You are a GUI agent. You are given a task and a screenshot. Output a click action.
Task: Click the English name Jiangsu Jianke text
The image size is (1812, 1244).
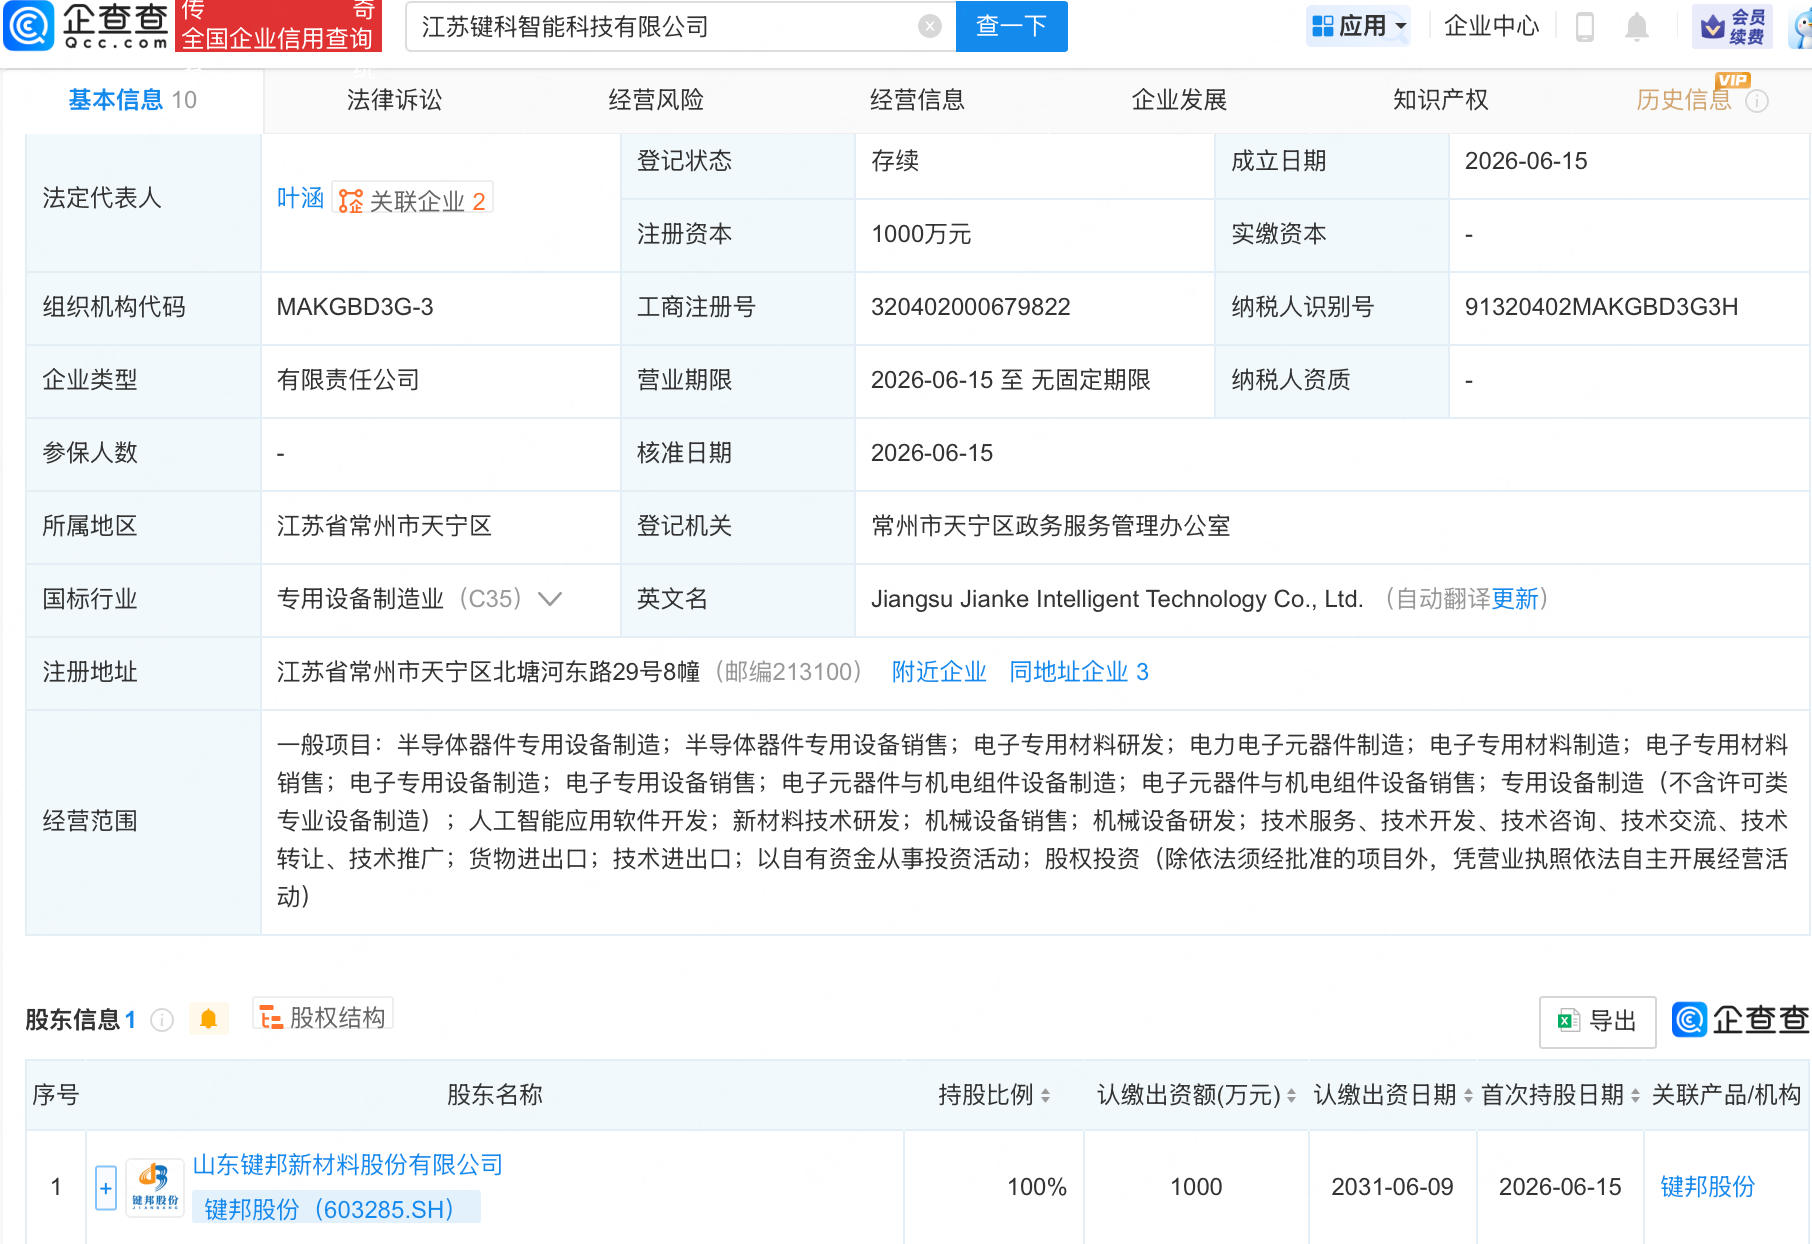click(x=1117, y=599)
